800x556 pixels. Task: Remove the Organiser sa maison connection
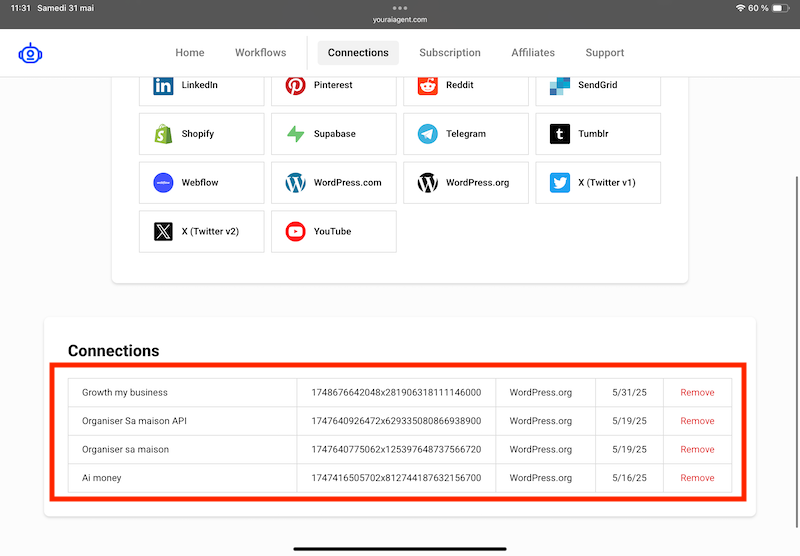coord(697,450)
